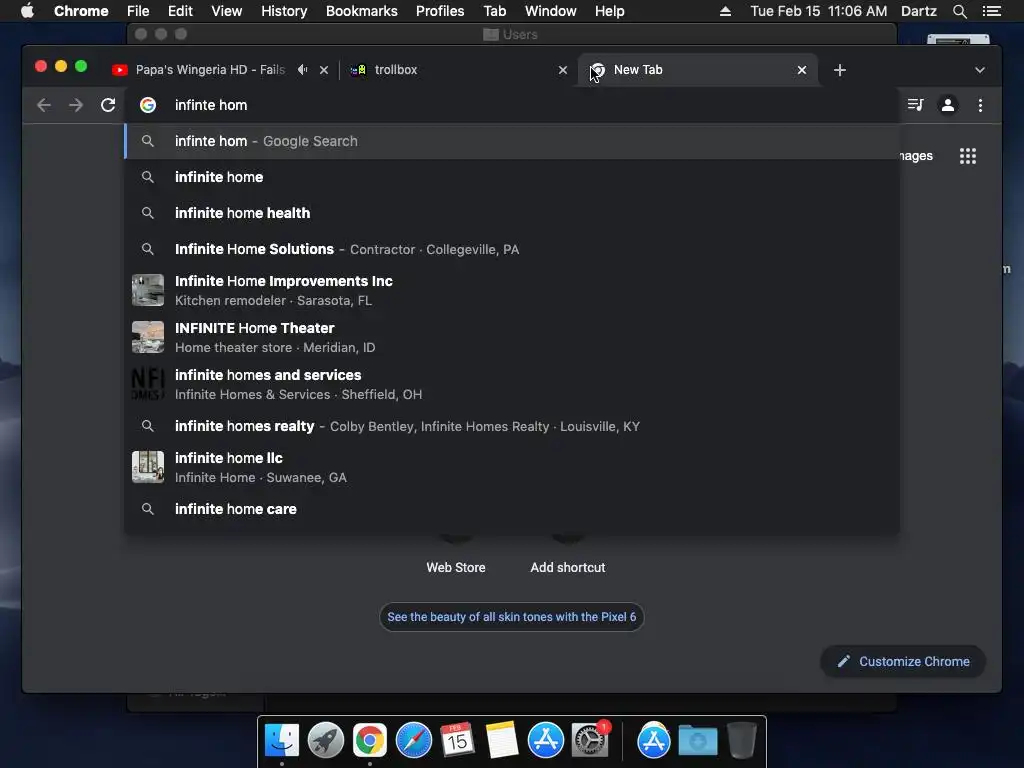Open the Profiles menu

tap(440, 11)
